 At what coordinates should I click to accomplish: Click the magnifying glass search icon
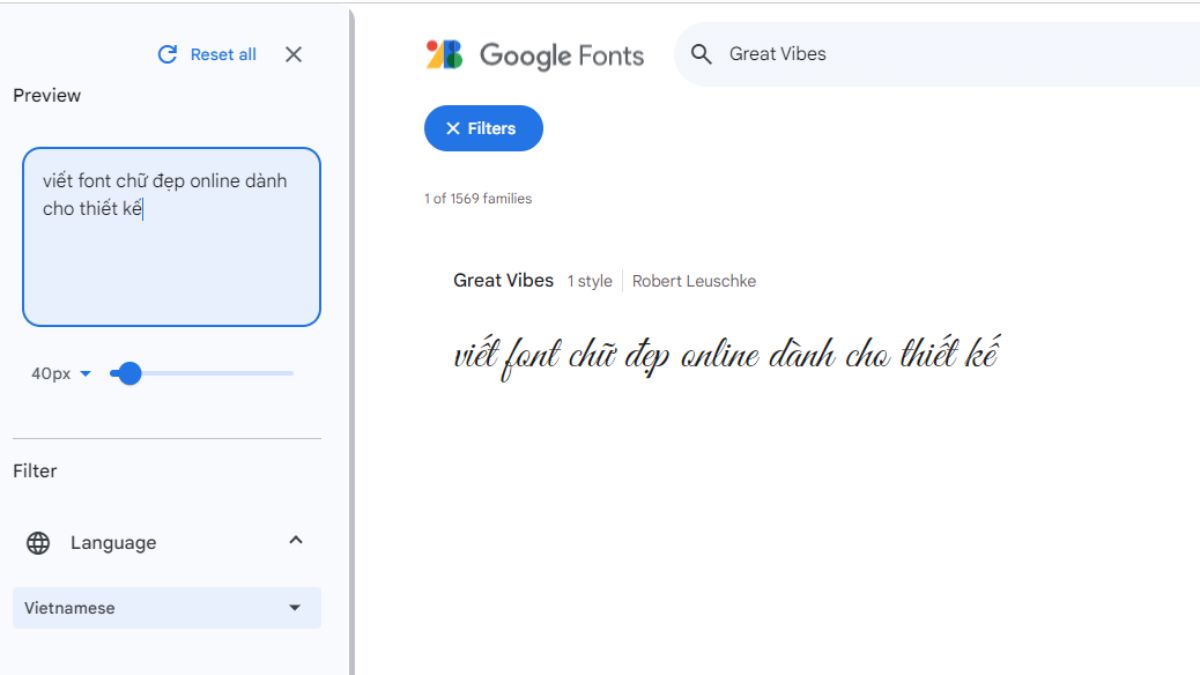(x=700, y=54)
